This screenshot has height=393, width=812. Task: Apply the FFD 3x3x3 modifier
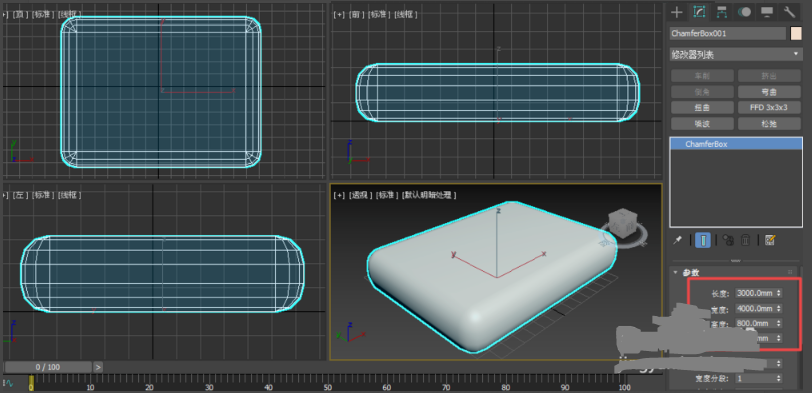pyautogui.click(x=769, y=108)
